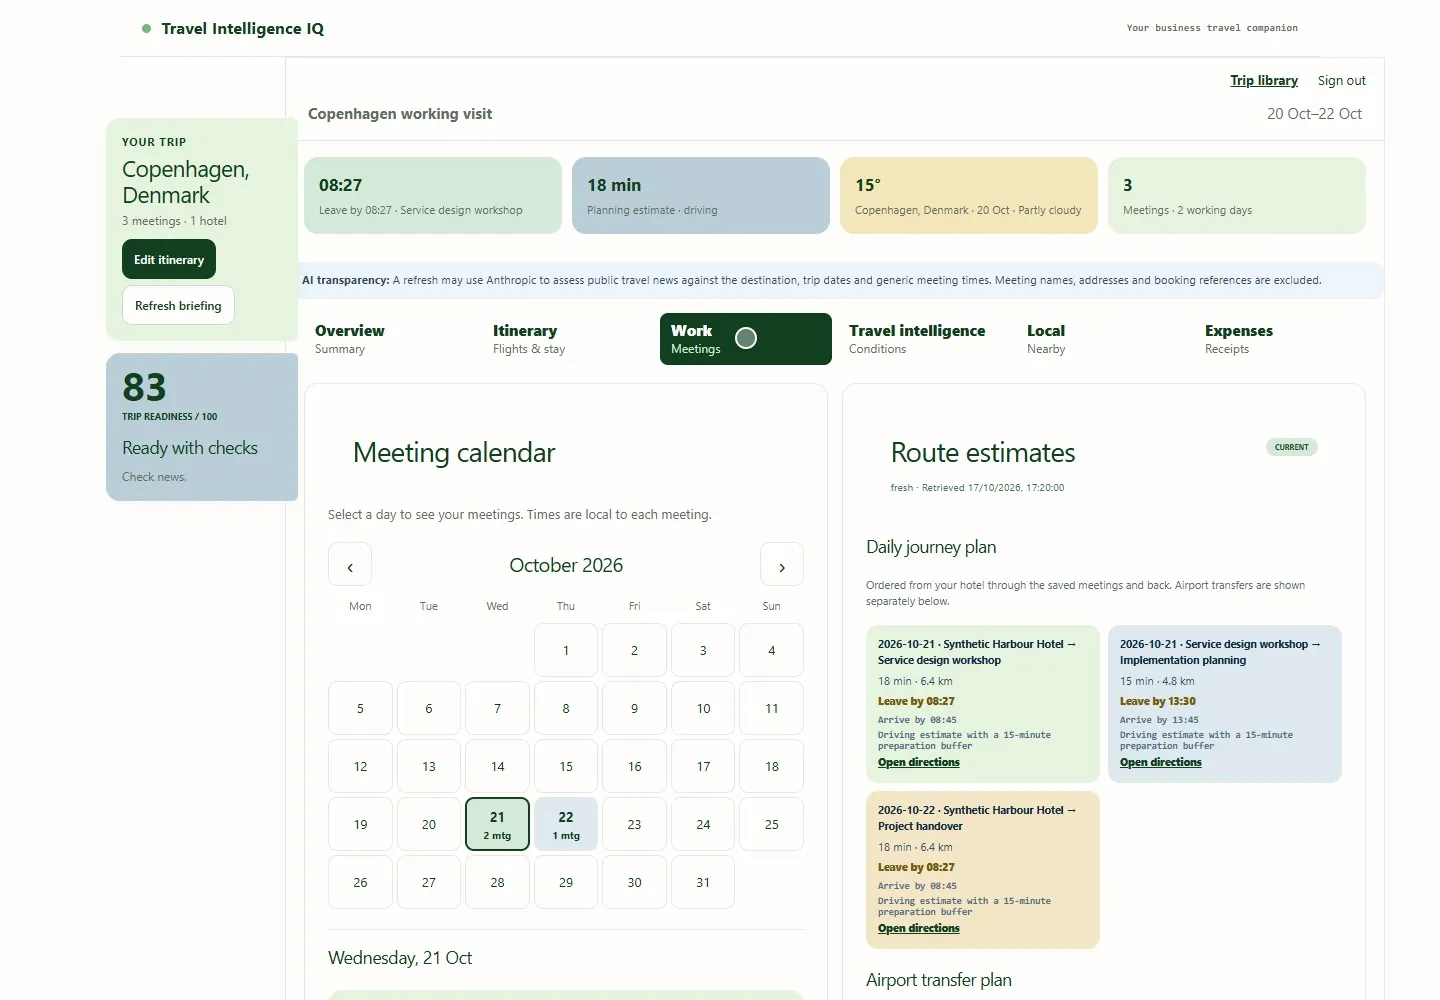Screen dimensions: 1440x1000
Task: Switch to the Itinerary tab
Action: (567, 339)
